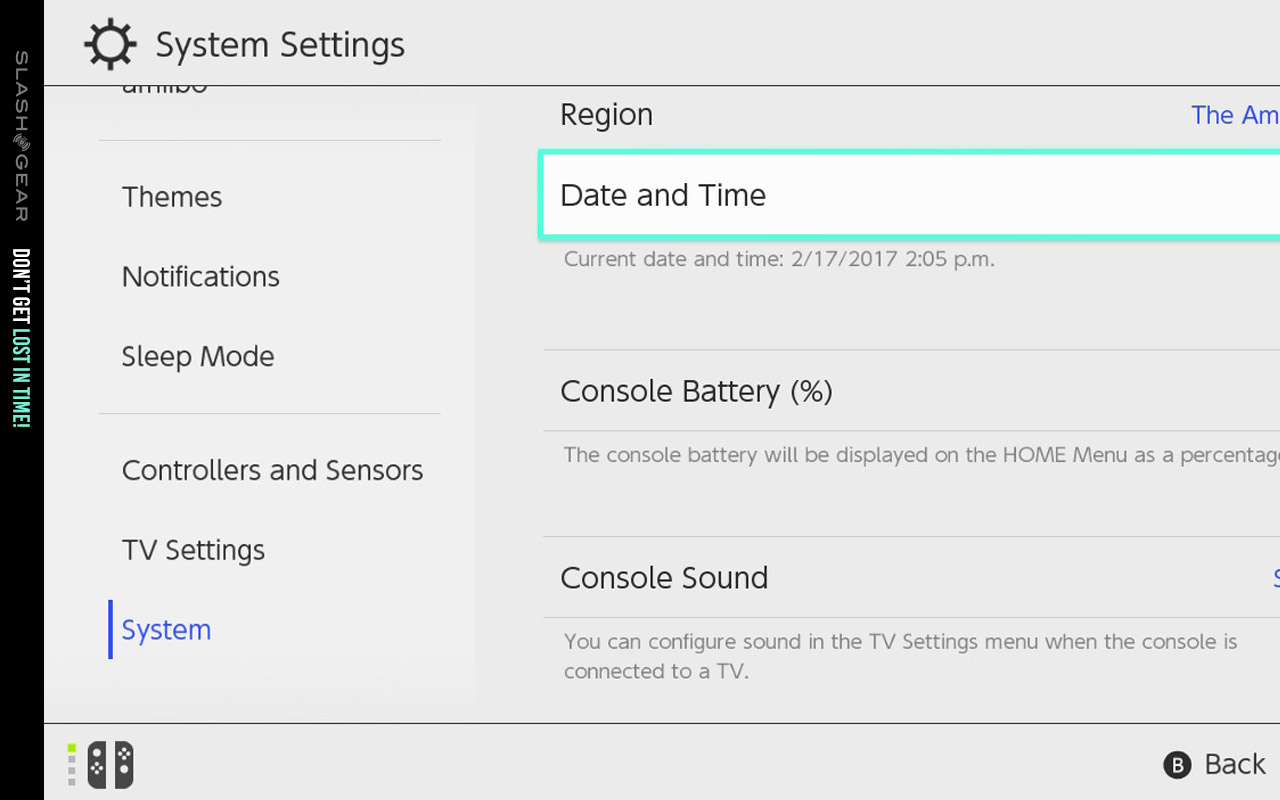
Task: Open the Console Sound setting
Action: [911, 578]
